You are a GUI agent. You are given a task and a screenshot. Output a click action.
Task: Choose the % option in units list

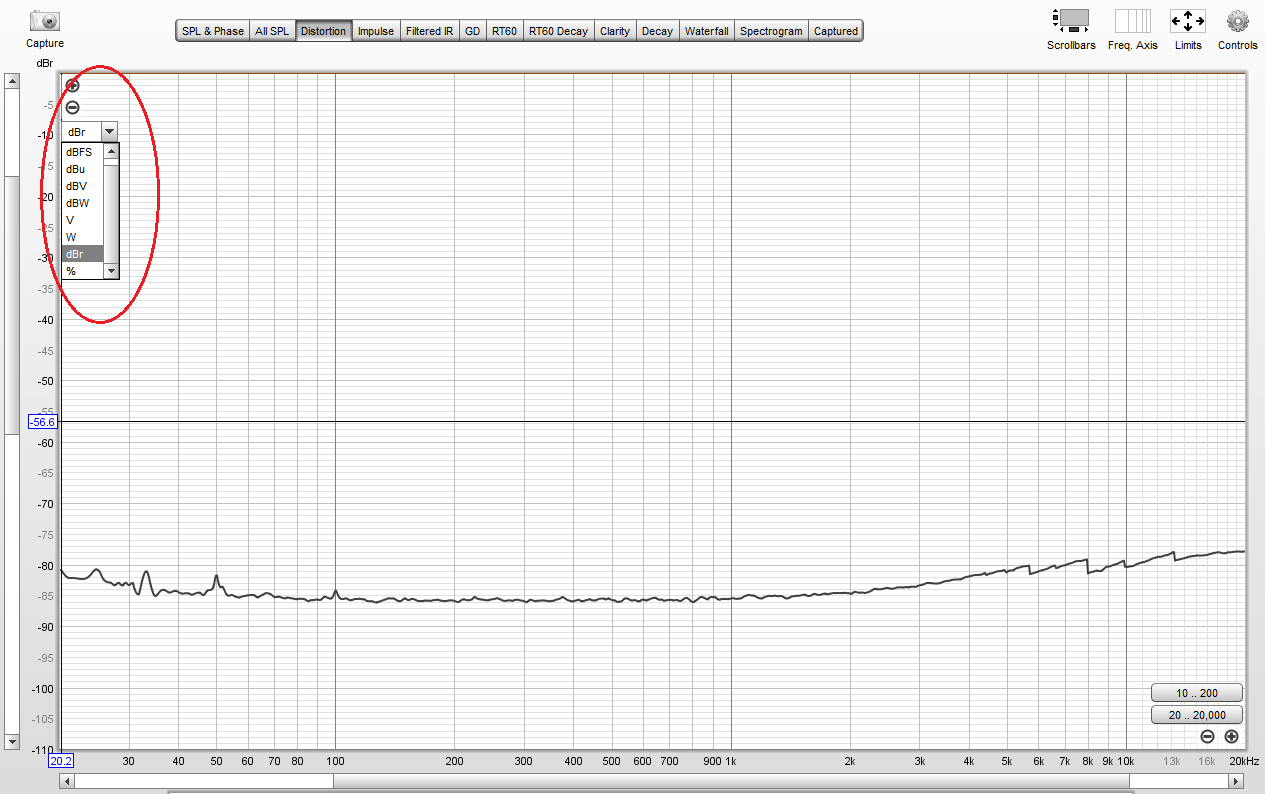click(x=71, y=271)
